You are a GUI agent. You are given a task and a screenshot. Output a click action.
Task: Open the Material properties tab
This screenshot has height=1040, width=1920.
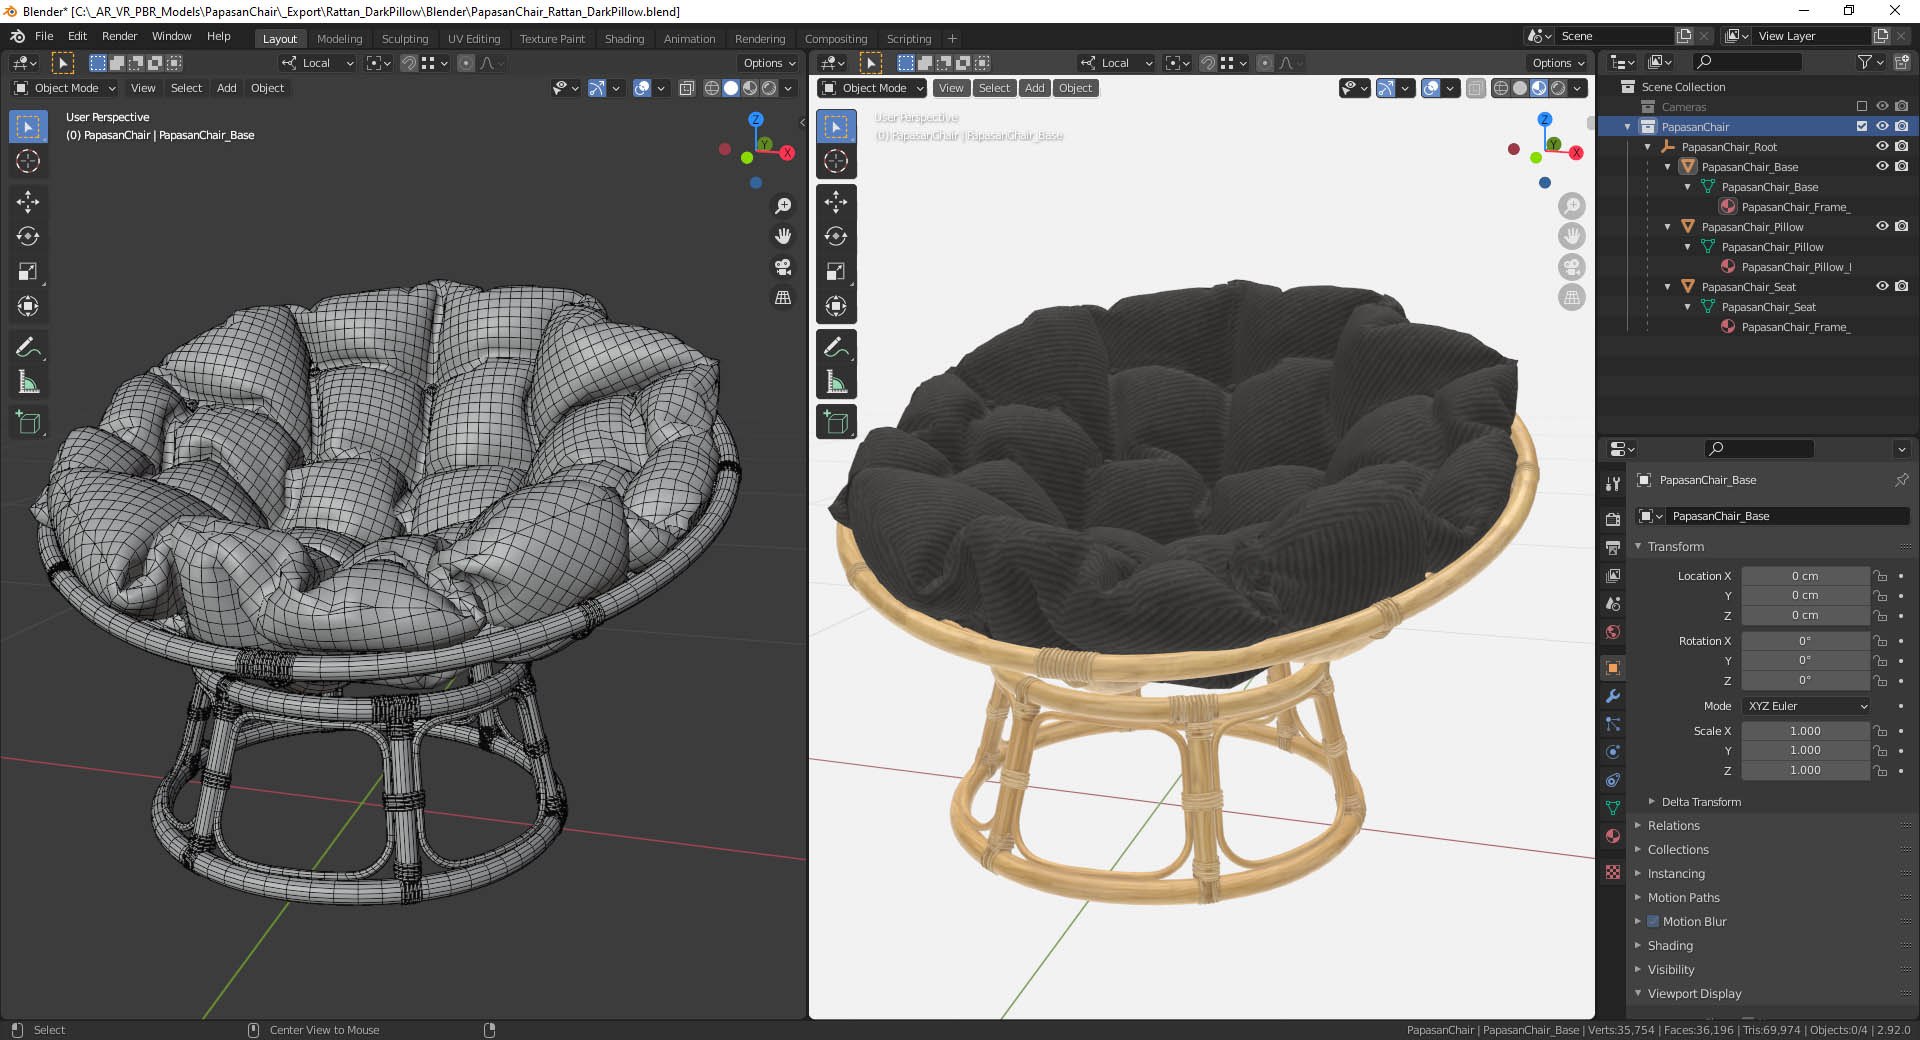(1612, 836)
